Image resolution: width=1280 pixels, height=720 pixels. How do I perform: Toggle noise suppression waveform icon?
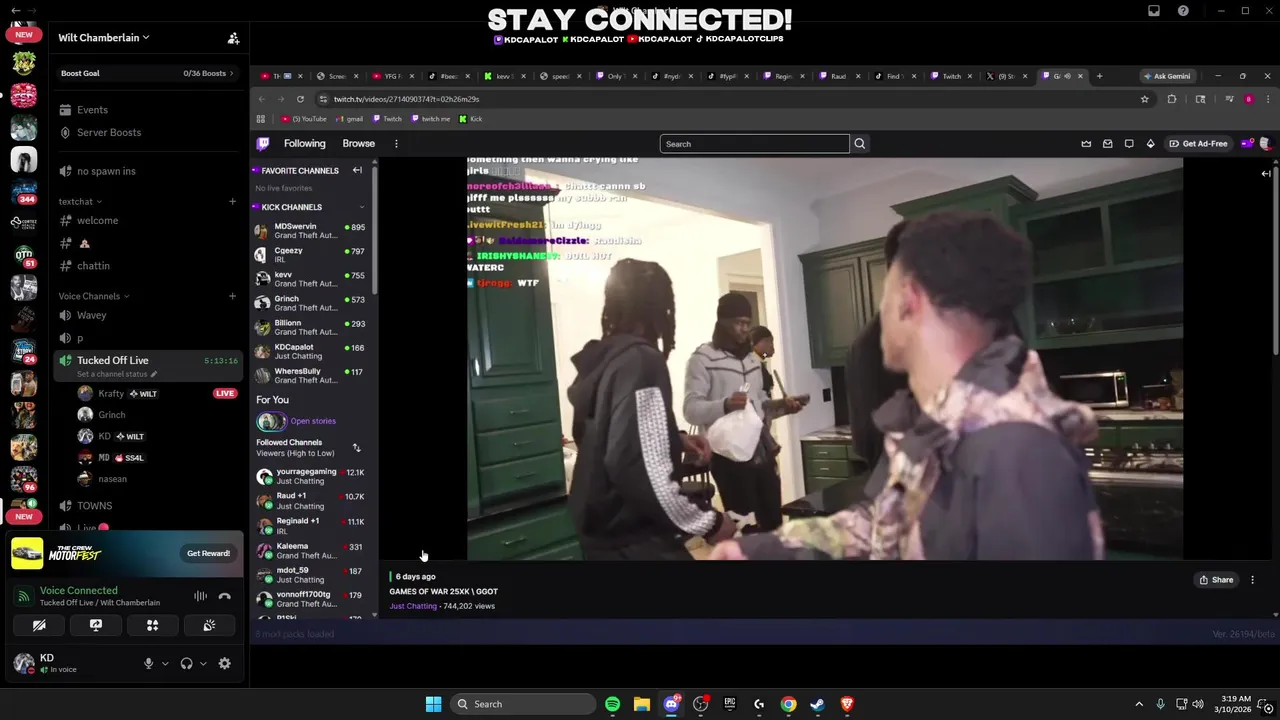[x=200, y=596]
